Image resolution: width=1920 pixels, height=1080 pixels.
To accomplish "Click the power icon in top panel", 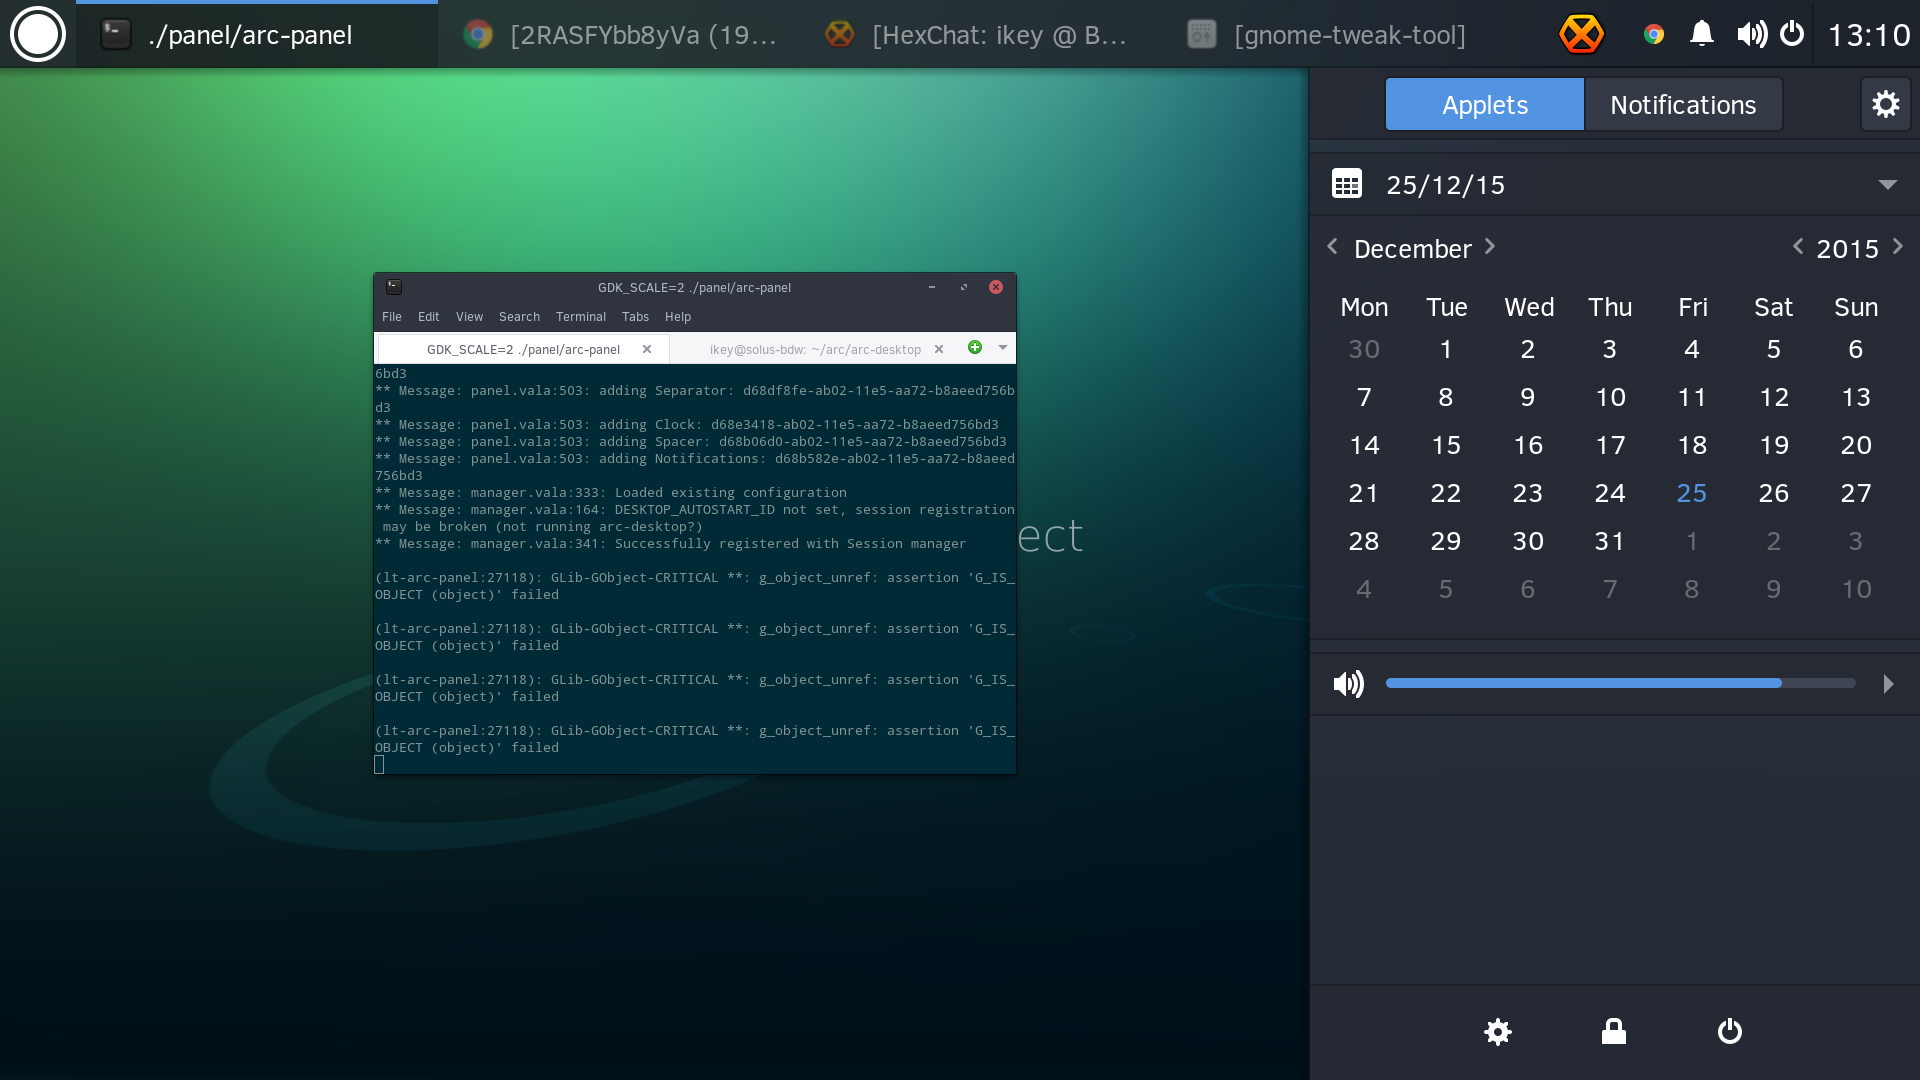I will (1792, 35).
